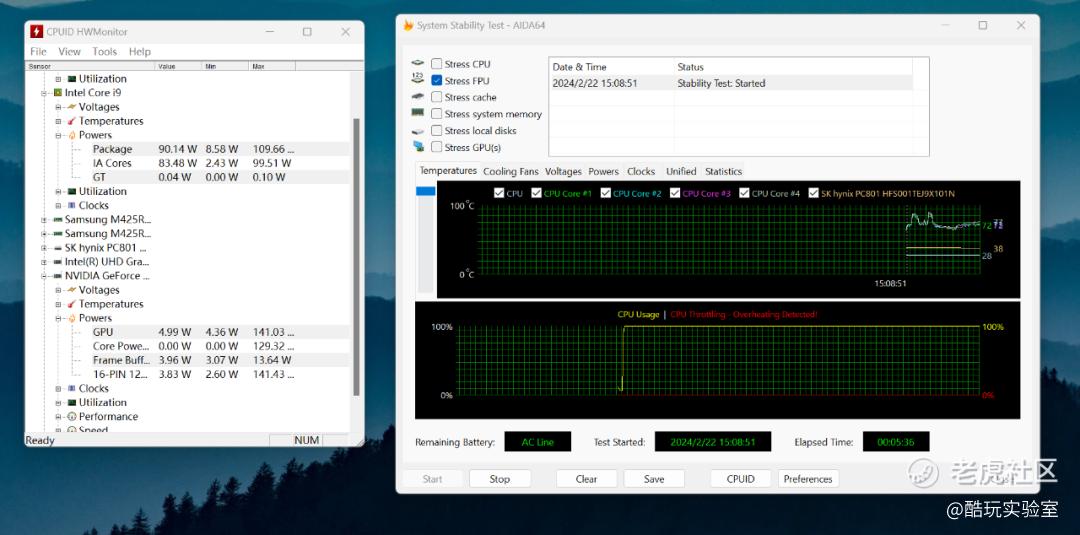Uncheck SK hynix PC801 graph checkbox
This screenshot has width=1080, height=535.
click(x=814, y=193)
